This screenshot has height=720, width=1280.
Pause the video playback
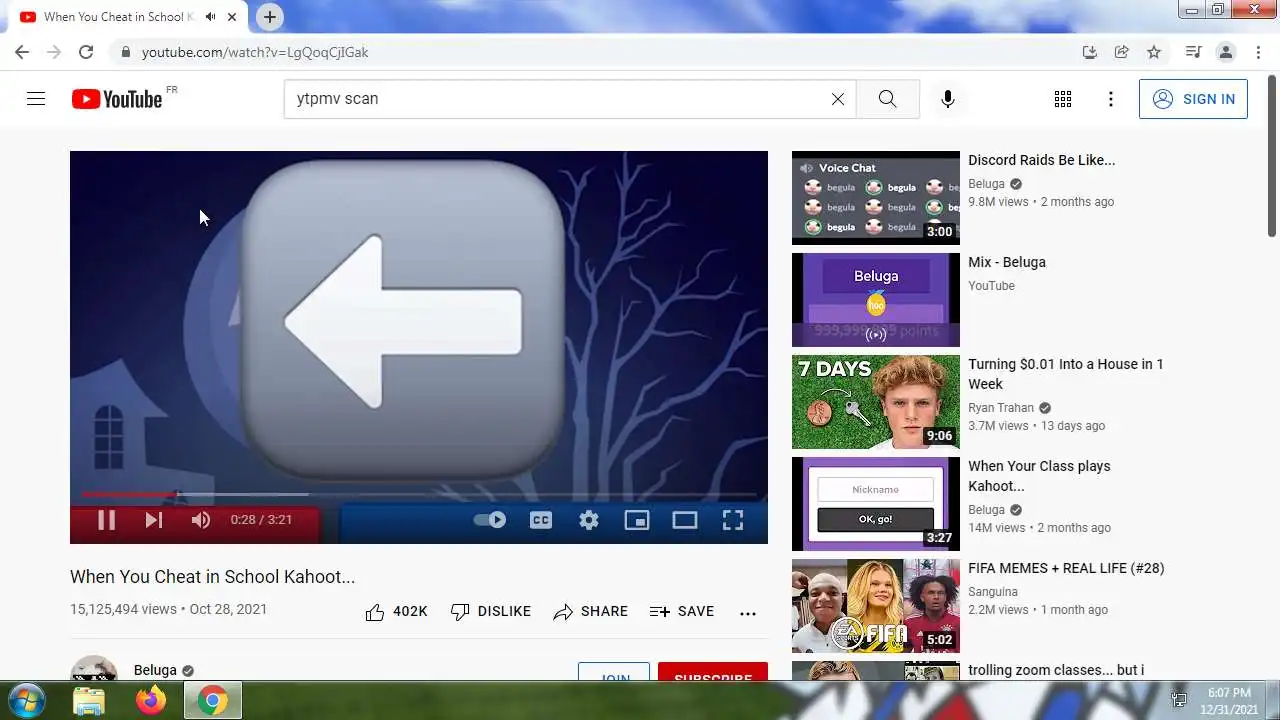[x=106, y=520]
